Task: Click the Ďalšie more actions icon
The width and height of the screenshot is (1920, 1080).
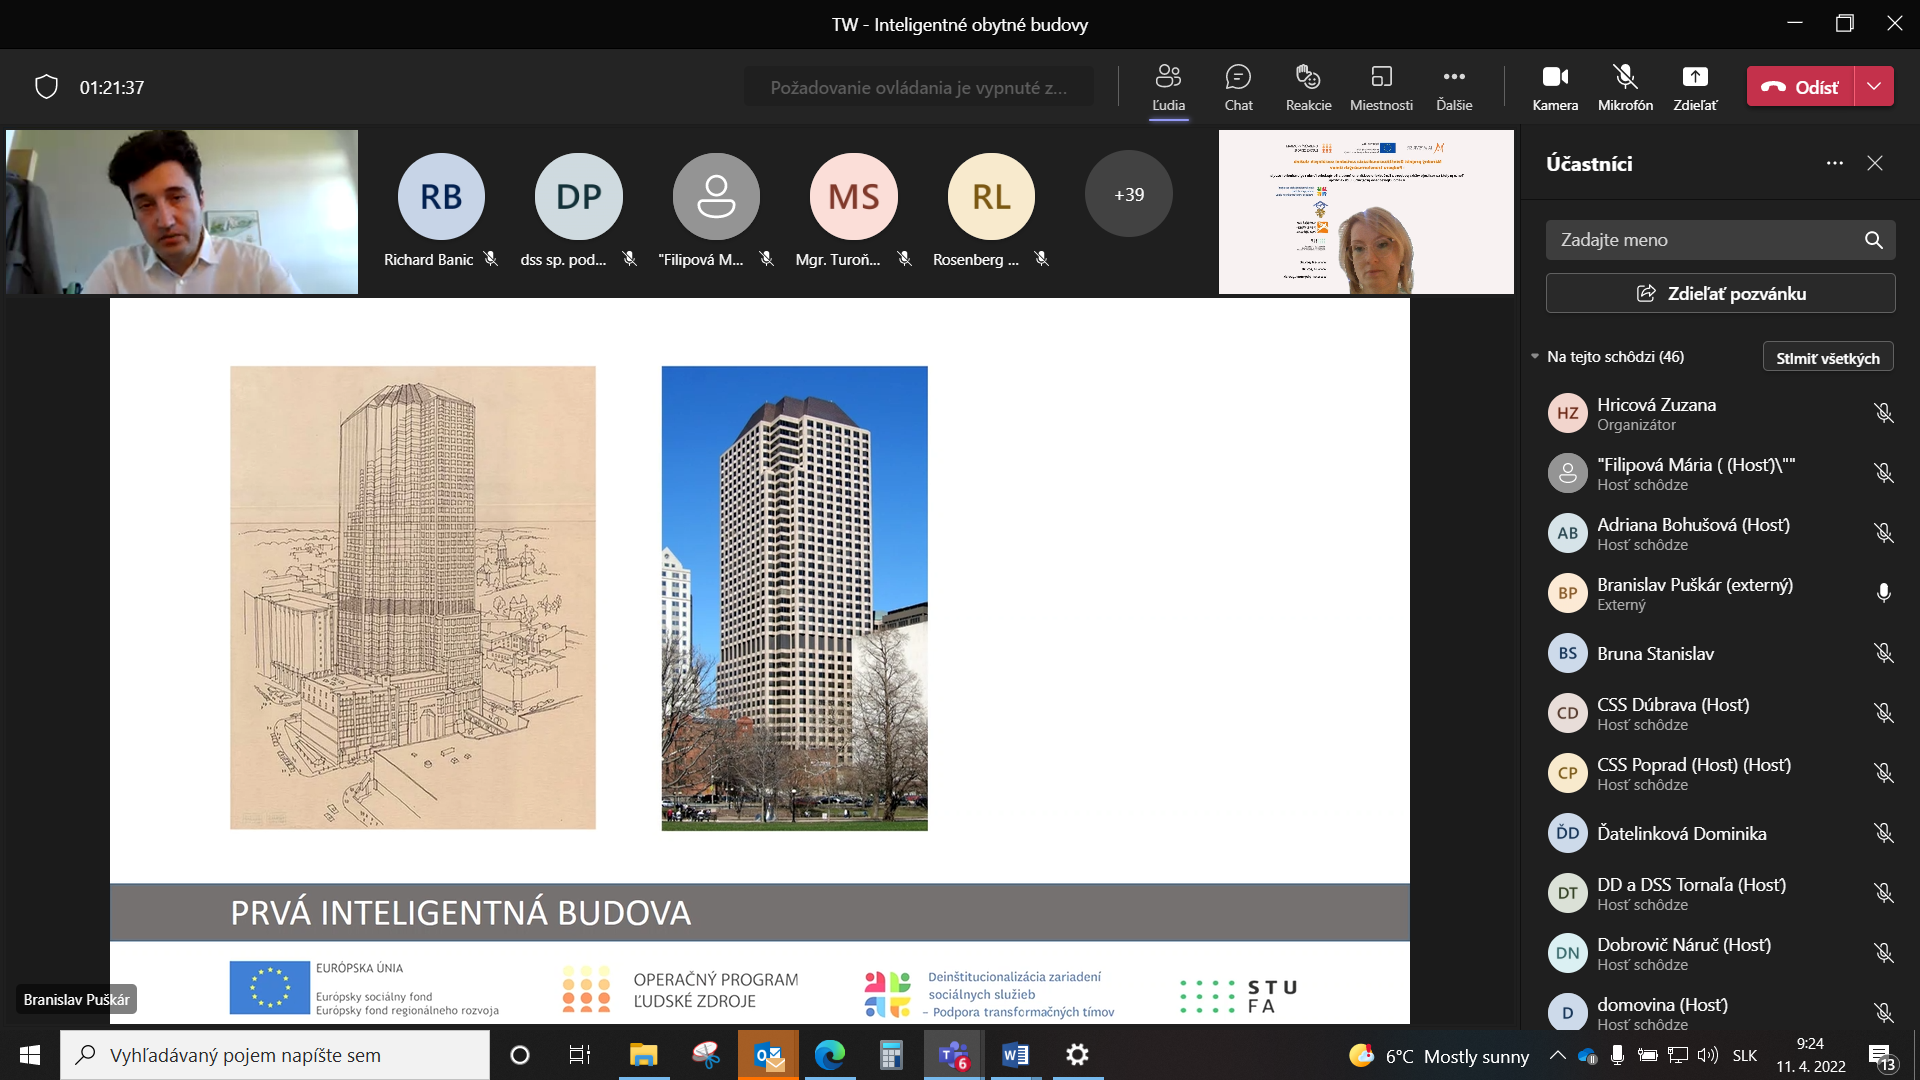Action: pyautogui.click(x=1454, y=87)
